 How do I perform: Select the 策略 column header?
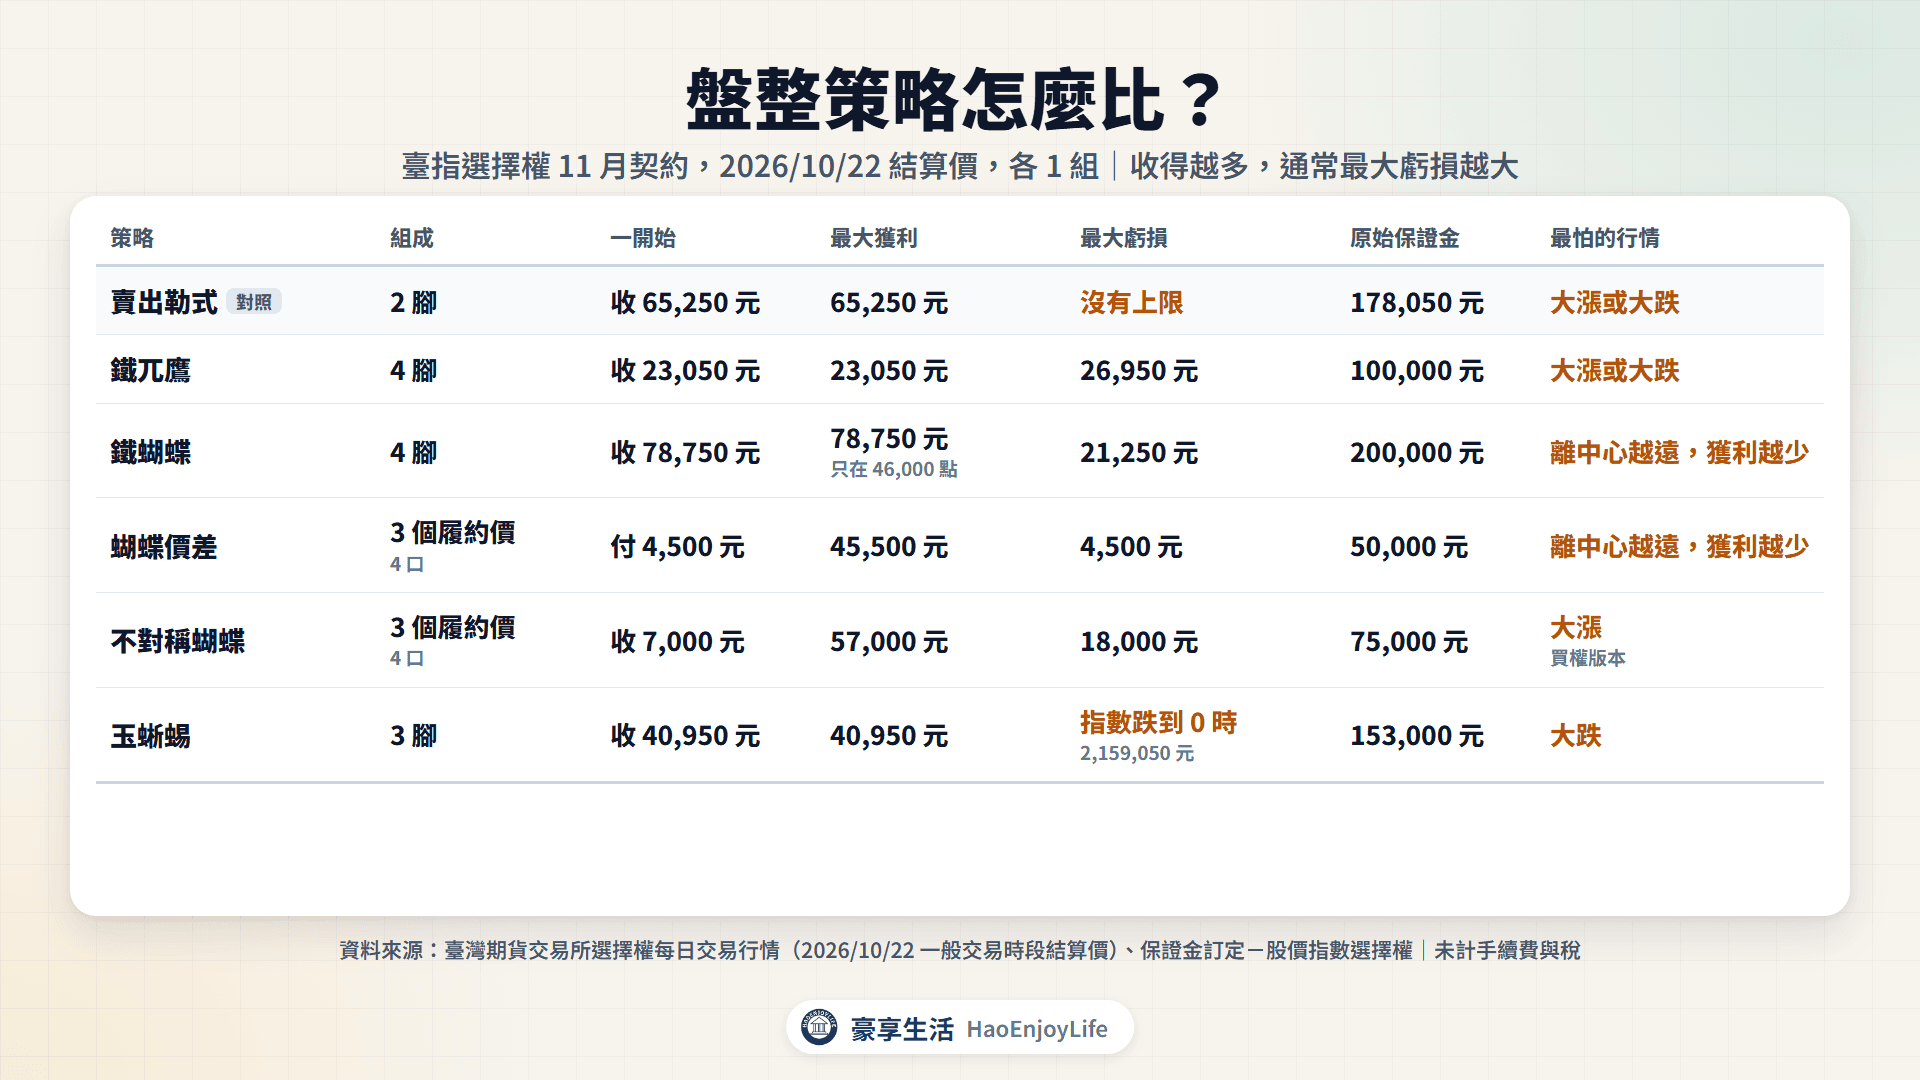132,238
